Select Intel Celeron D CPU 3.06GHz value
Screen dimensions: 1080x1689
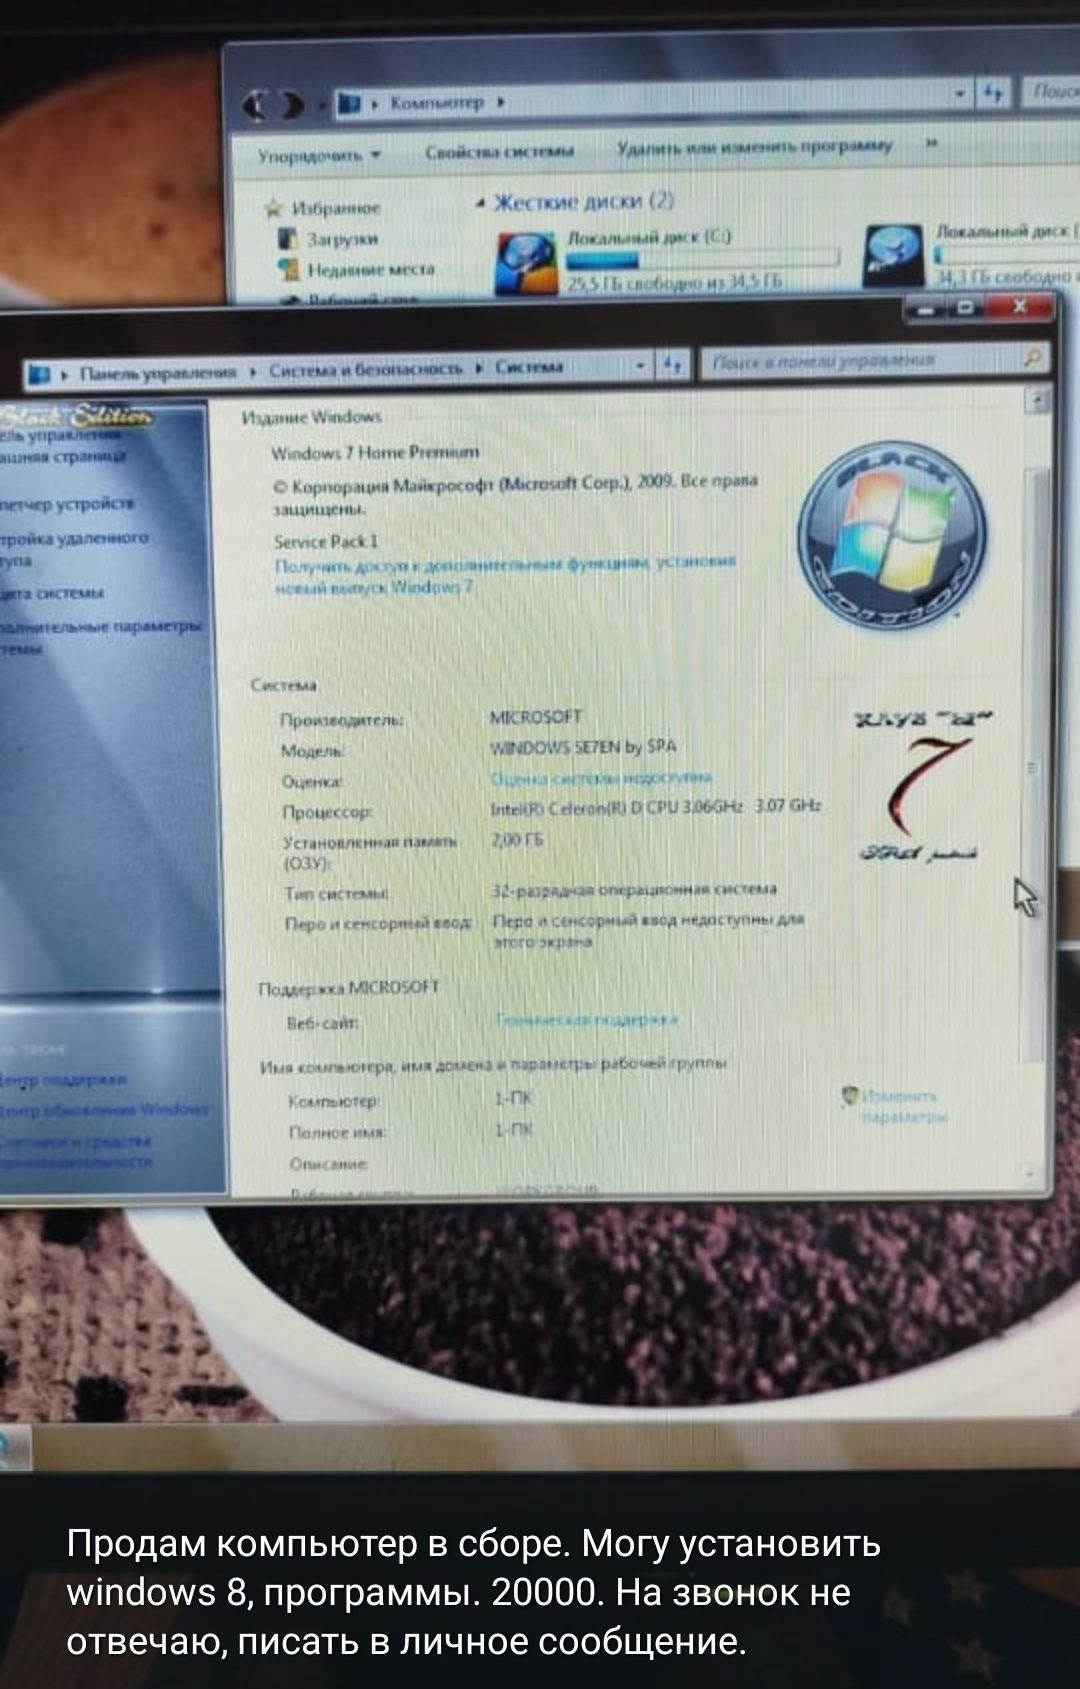[x=655, y=806]
